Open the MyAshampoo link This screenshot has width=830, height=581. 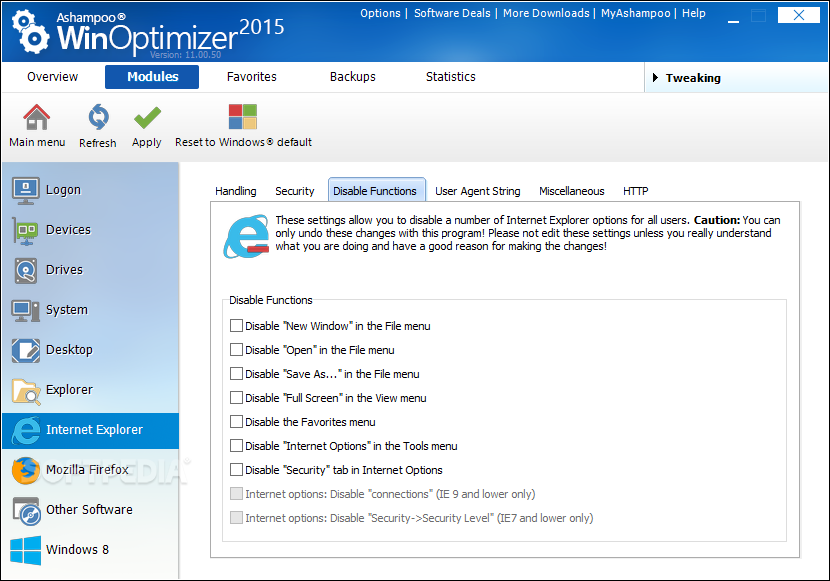[635, 13]
